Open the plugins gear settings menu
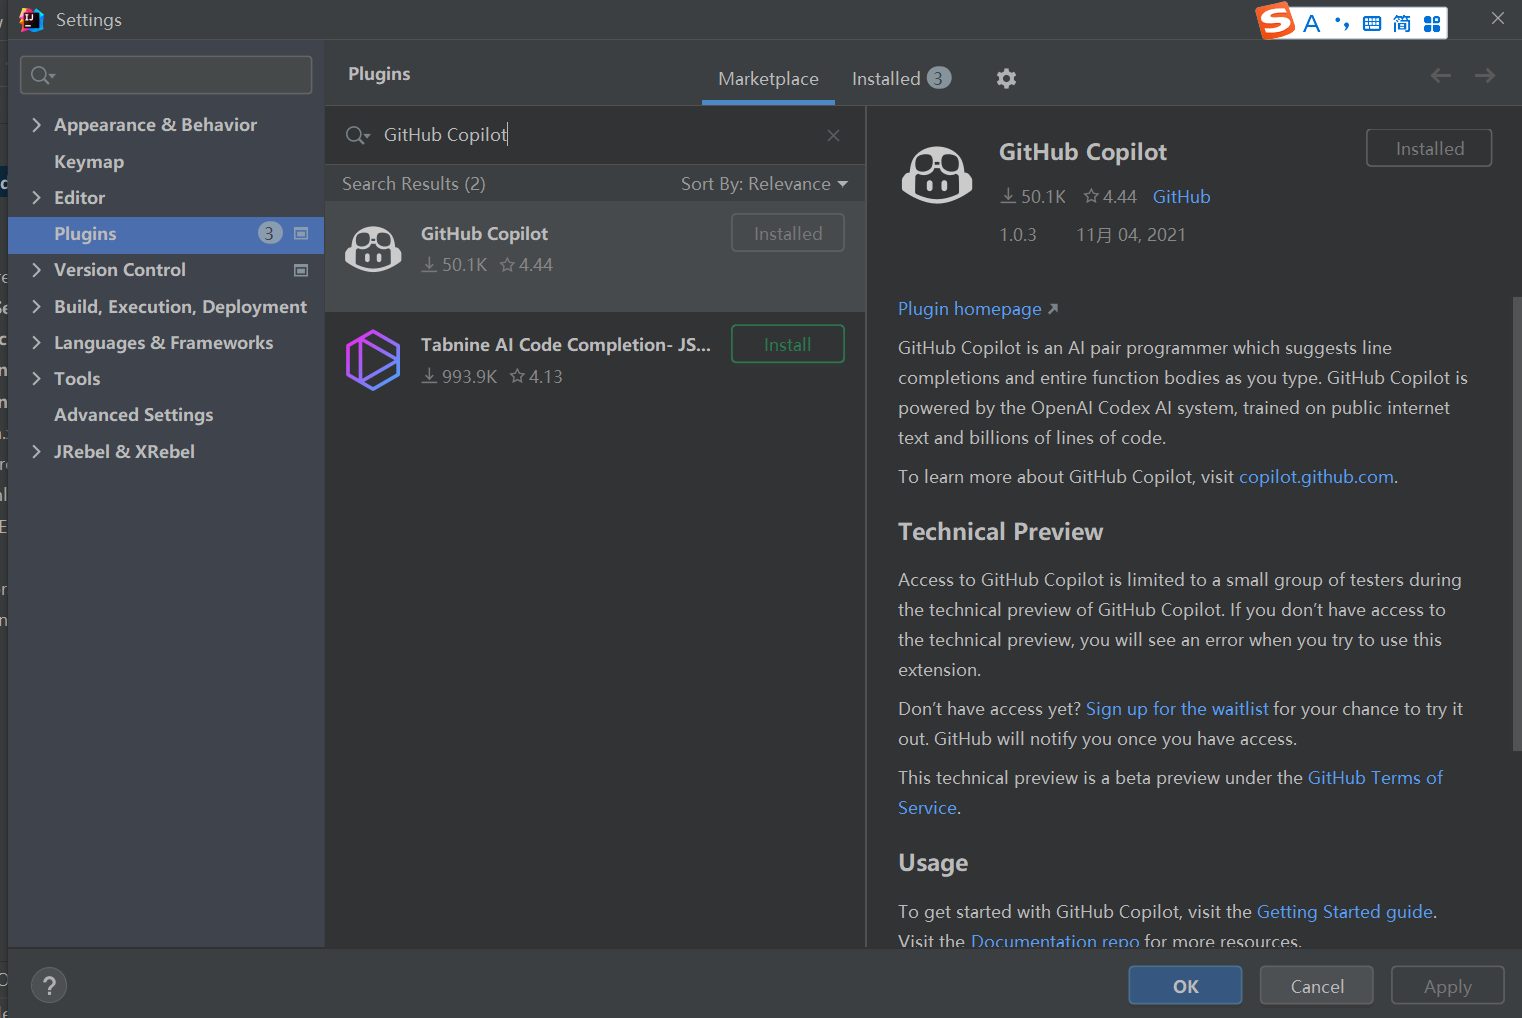 pyautogui.click(x=1006, y=78)
